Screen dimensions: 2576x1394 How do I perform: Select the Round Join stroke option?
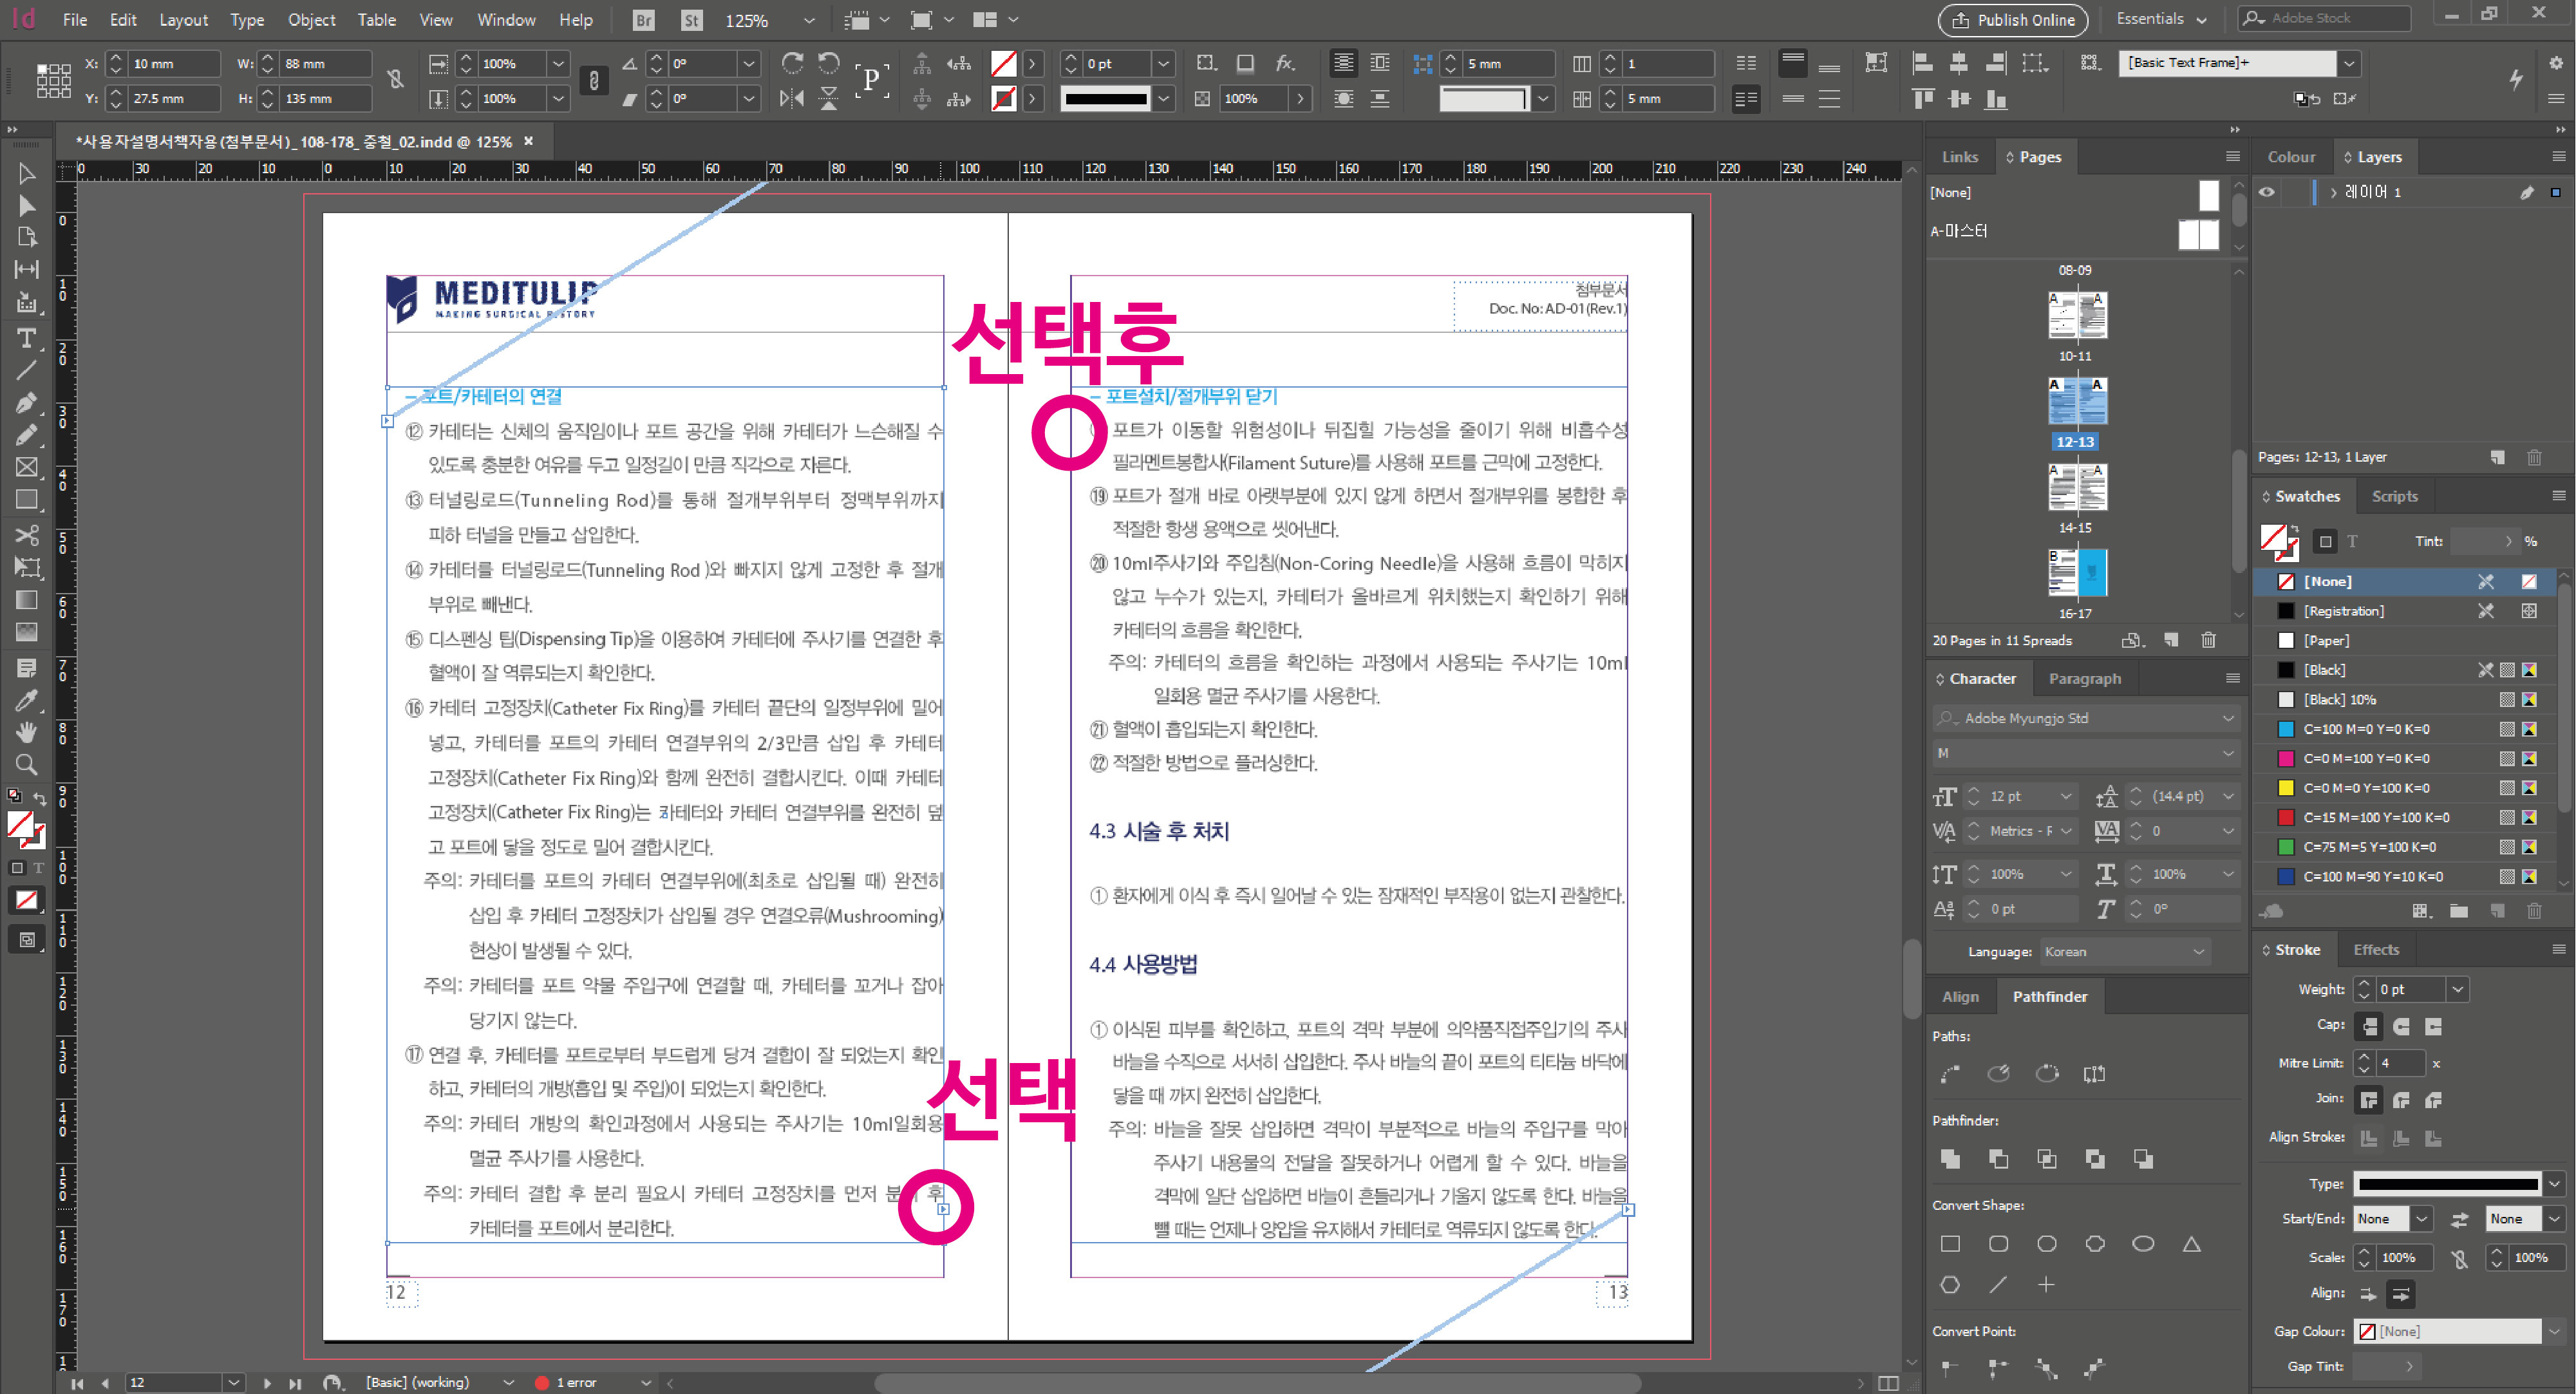click(x=2401, y=1100)
